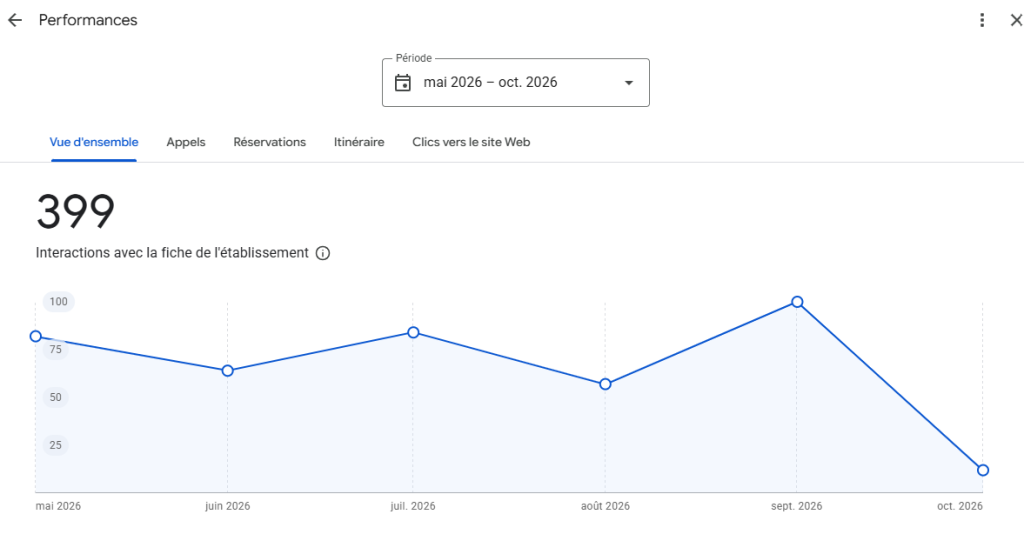
Task: Select the juil. 2026 data point on chart
Action: tap(413, 333)
